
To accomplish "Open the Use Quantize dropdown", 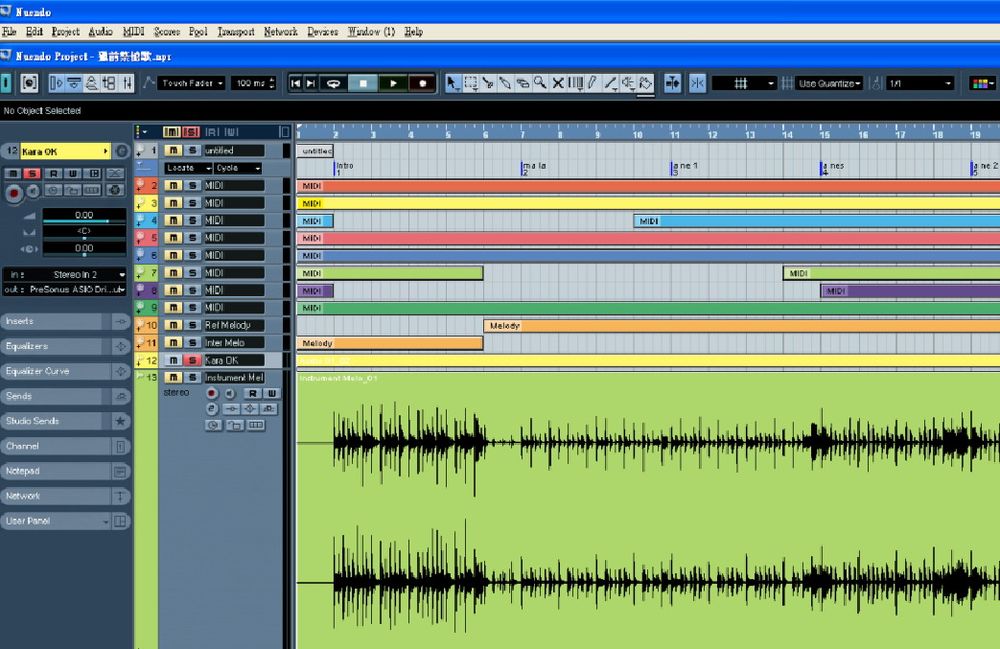I will pos(830,84).
